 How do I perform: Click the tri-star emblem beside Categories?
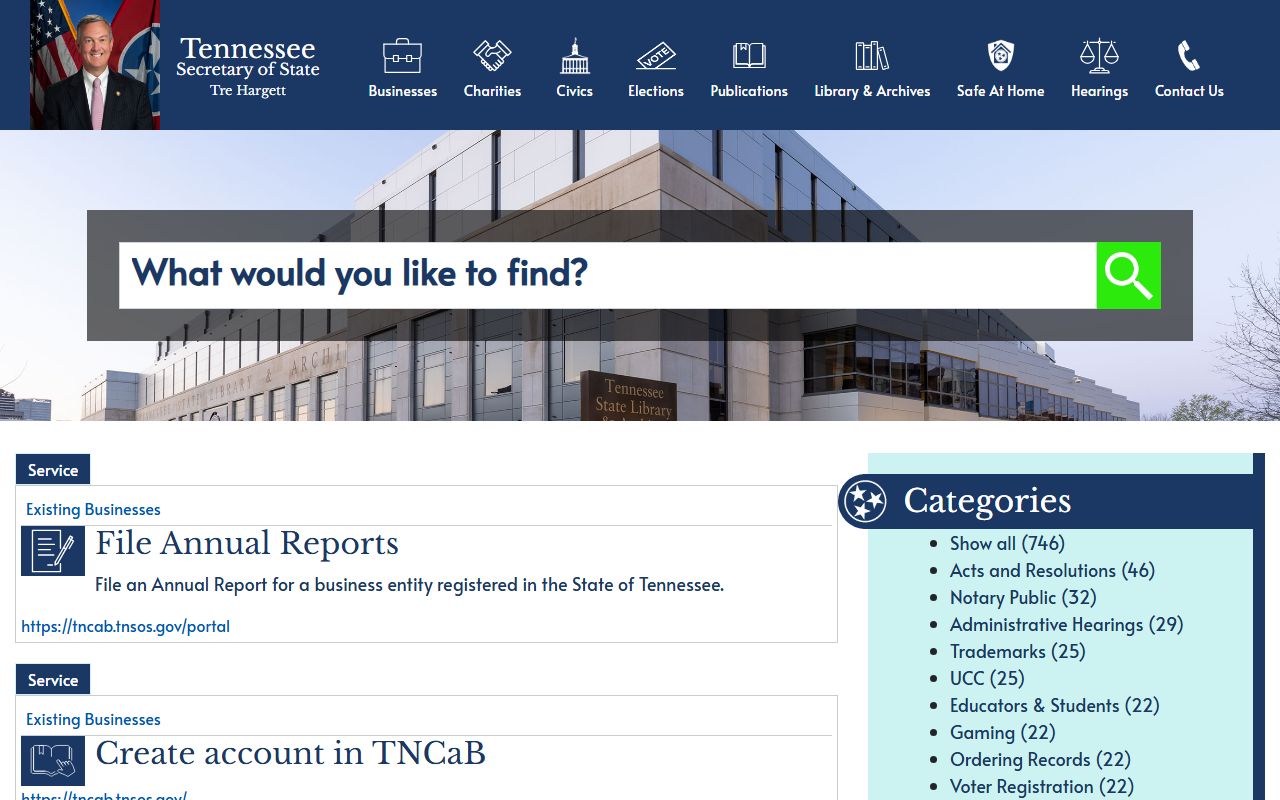coord(865,501)
